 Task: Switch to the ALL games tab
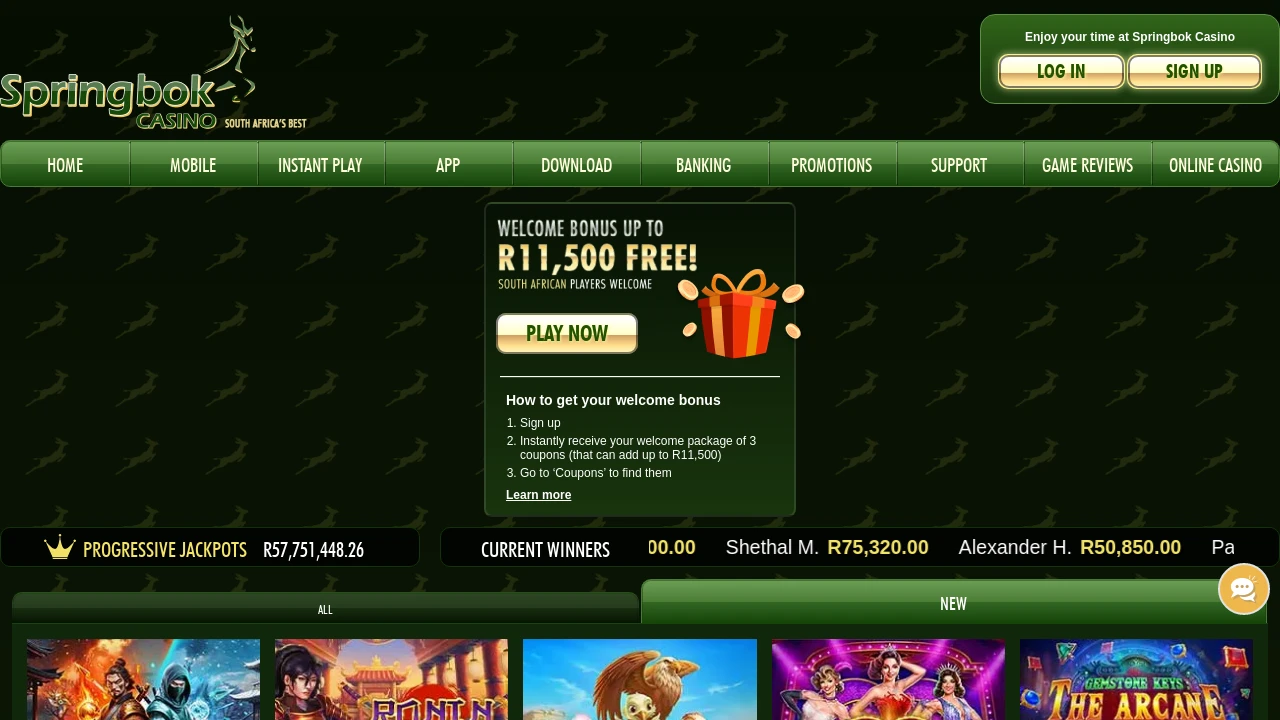325,608
